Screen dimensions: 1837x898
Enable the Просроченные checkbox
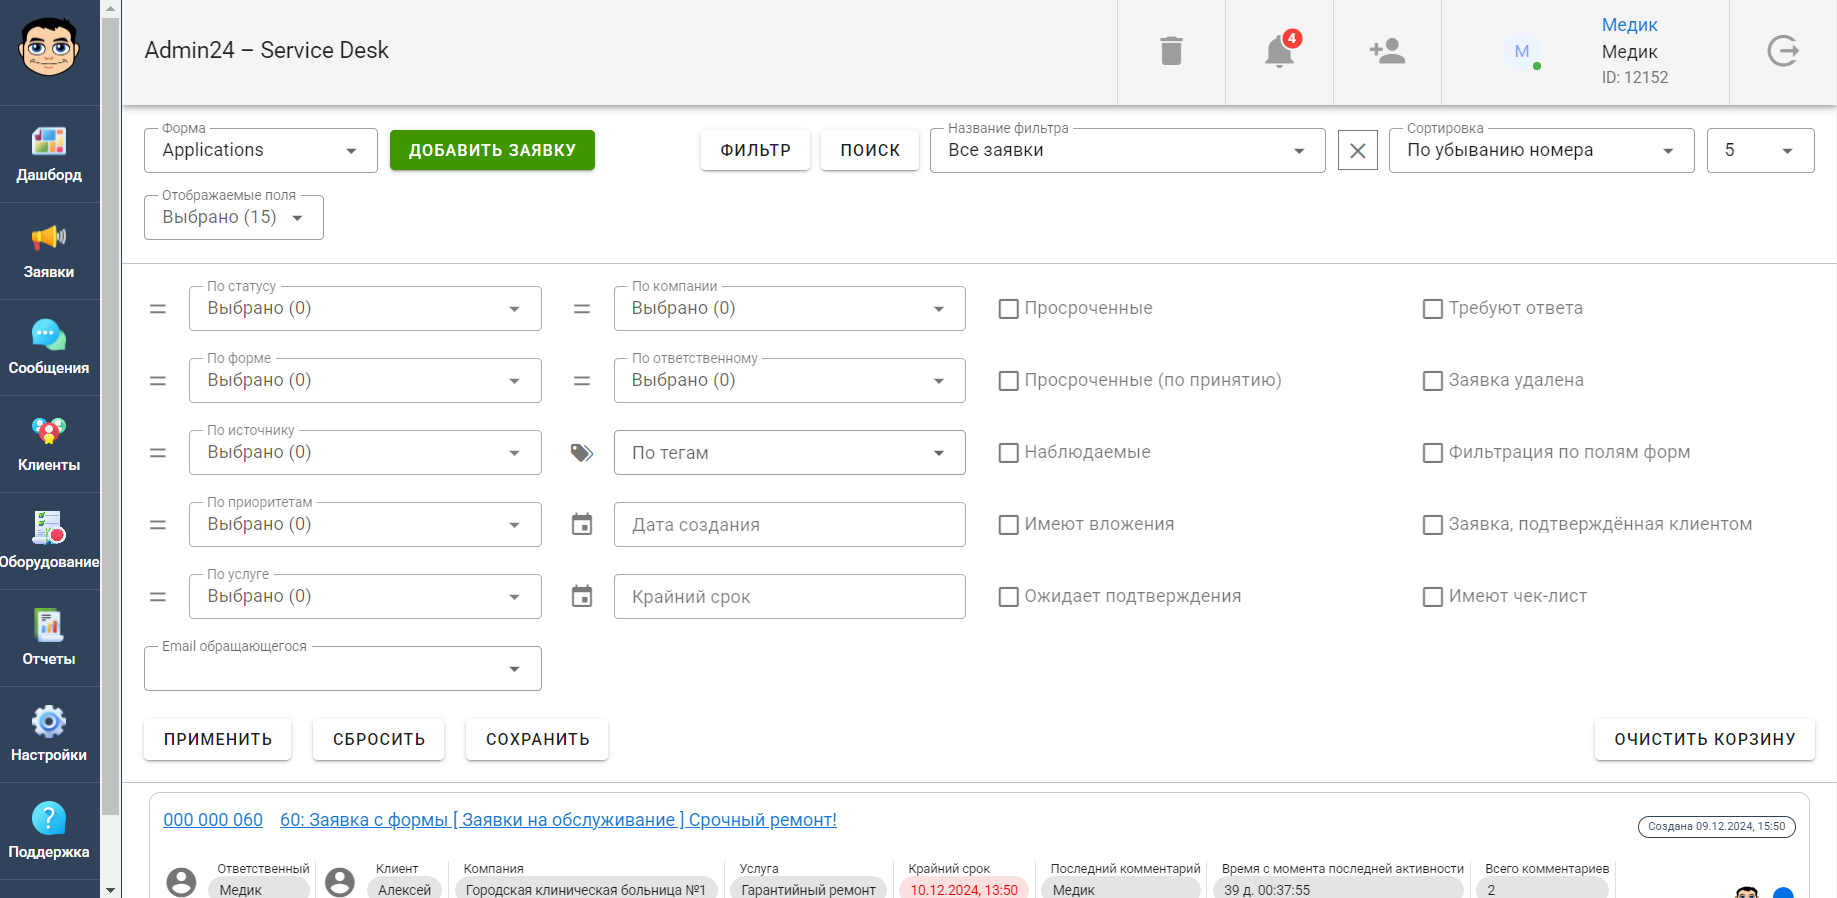coord(1009,309)
